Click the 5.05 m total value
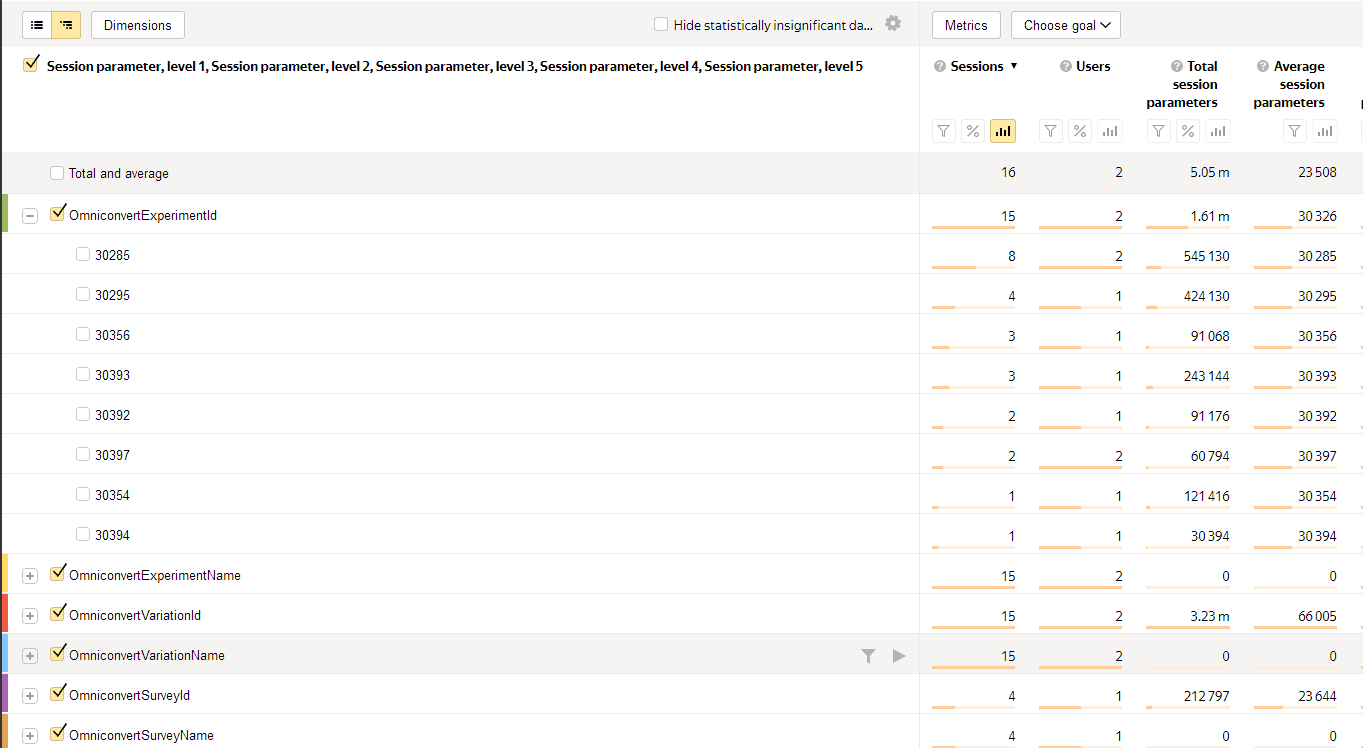This screenshot has height=748, width=1363. tap(1210, 173)
